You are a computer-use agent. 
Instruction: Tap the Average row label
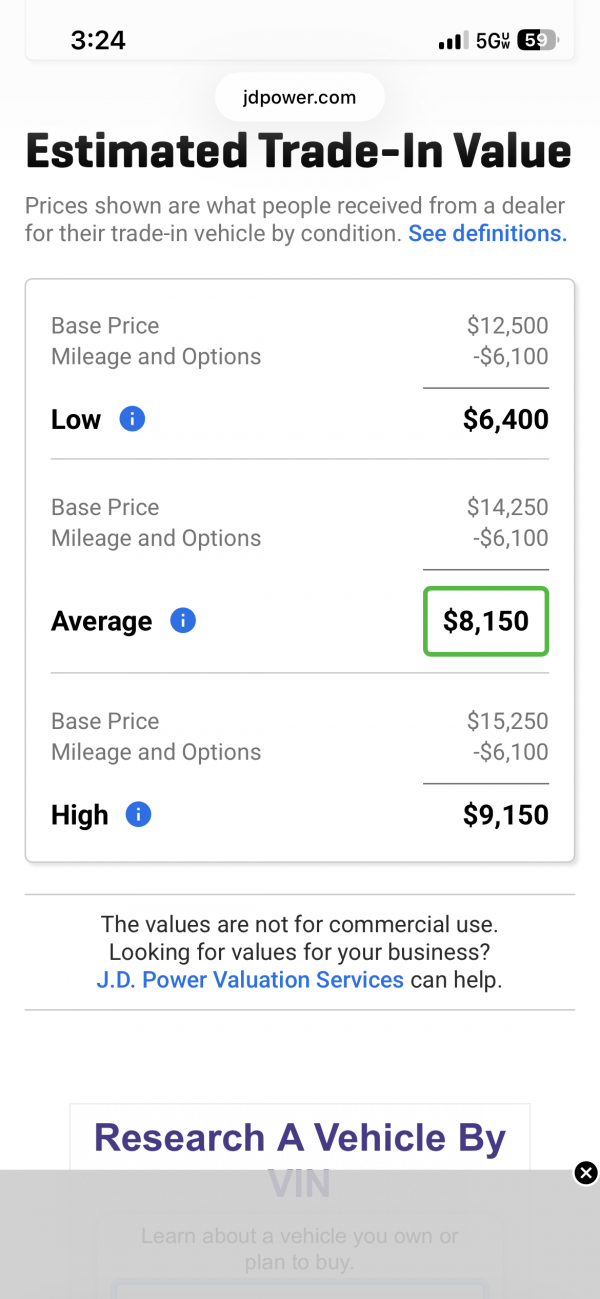102,621
